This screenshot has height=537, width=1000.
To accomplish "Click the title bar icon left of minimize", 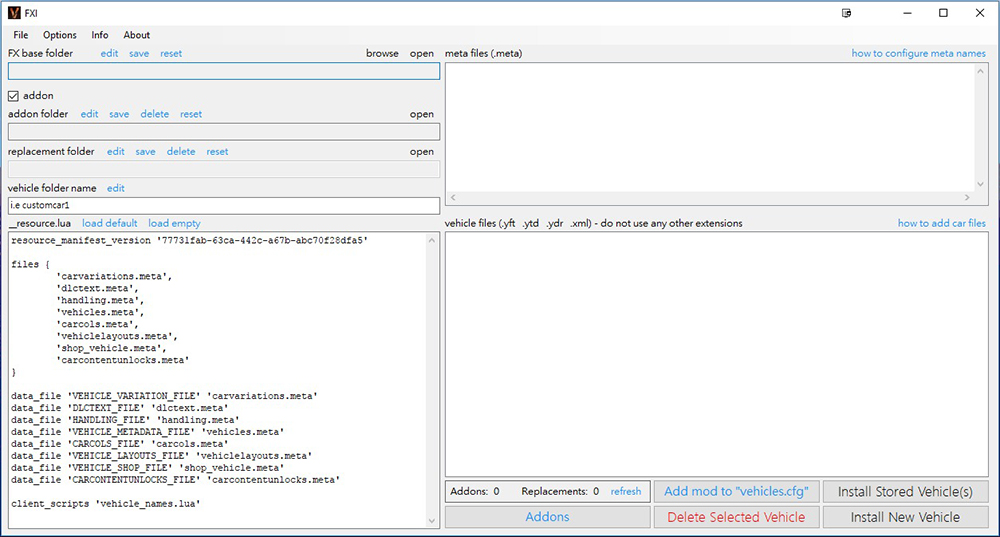I will click(847, 13).
